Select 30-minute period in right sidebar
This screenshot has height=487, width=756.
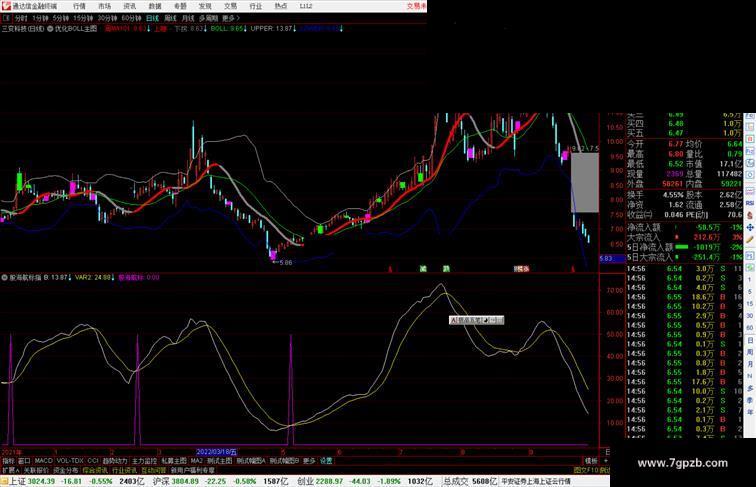[750, 316]
